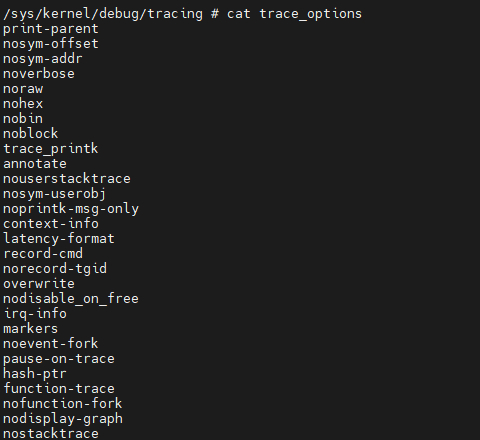Image resolution: width=480 pixels, height=440 pixels.
Task: Click the cat trace_options command text
Action: pos(294,14)
